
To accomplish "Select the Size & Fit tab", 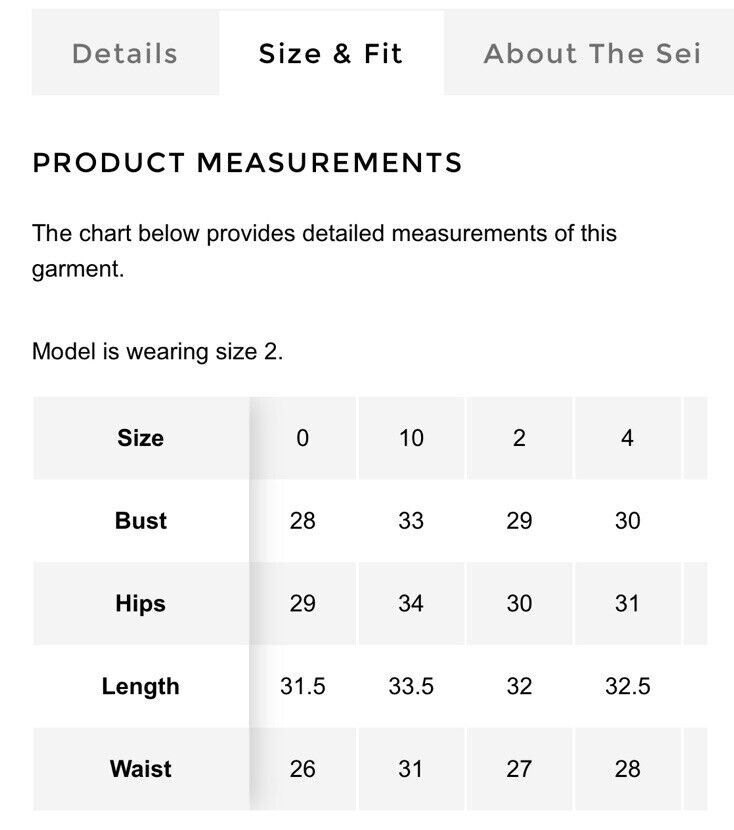I will point(331,53).
